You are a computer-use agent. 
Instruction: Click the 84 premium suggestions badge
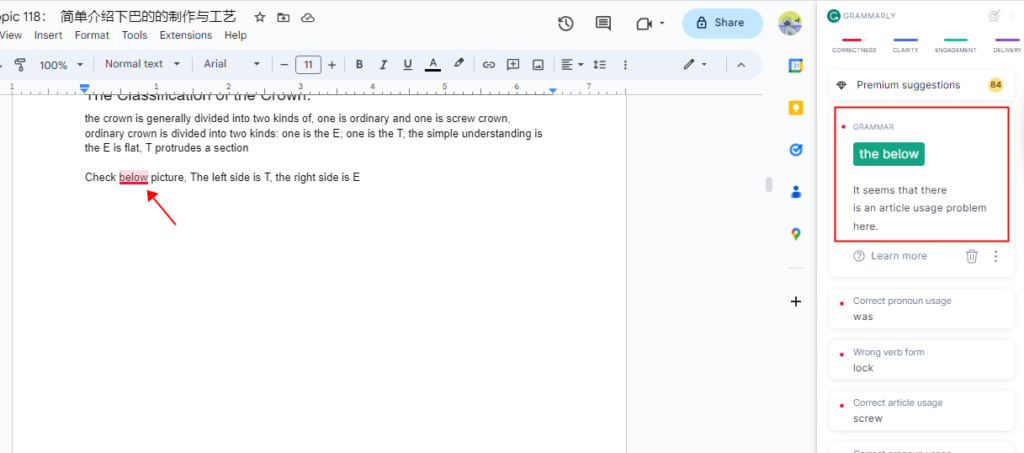(995, 85)
